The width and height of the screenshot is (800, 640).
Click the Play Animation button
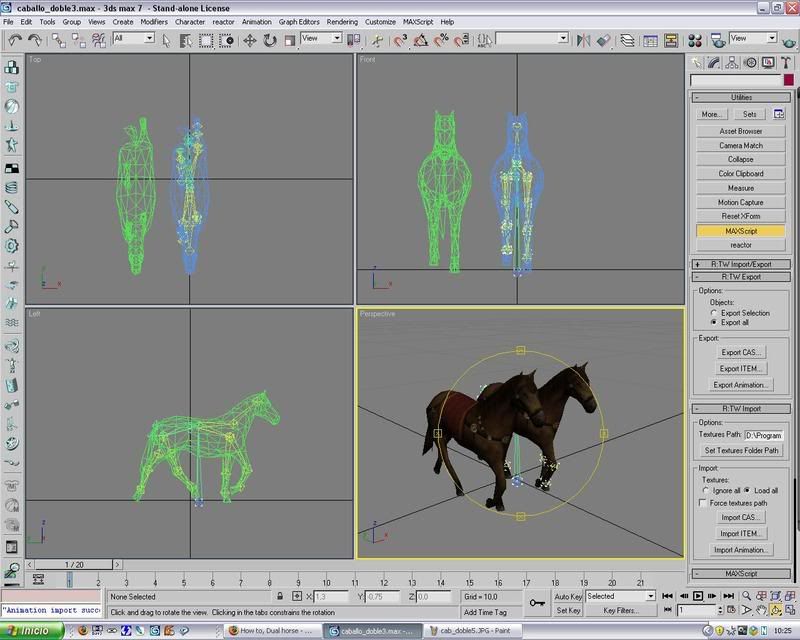(x=698, y=596)
